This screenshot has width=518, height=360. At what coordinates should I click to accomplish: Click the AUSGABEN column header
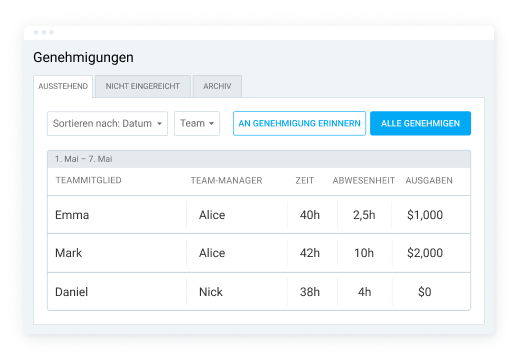tap(429, 180)
